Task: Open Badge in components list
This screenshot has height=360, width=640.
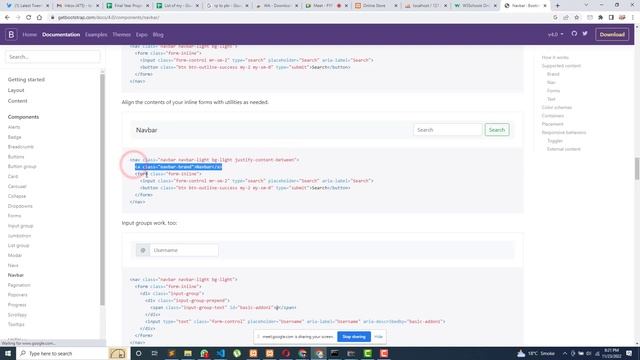Action: click(x=14, y=137)
